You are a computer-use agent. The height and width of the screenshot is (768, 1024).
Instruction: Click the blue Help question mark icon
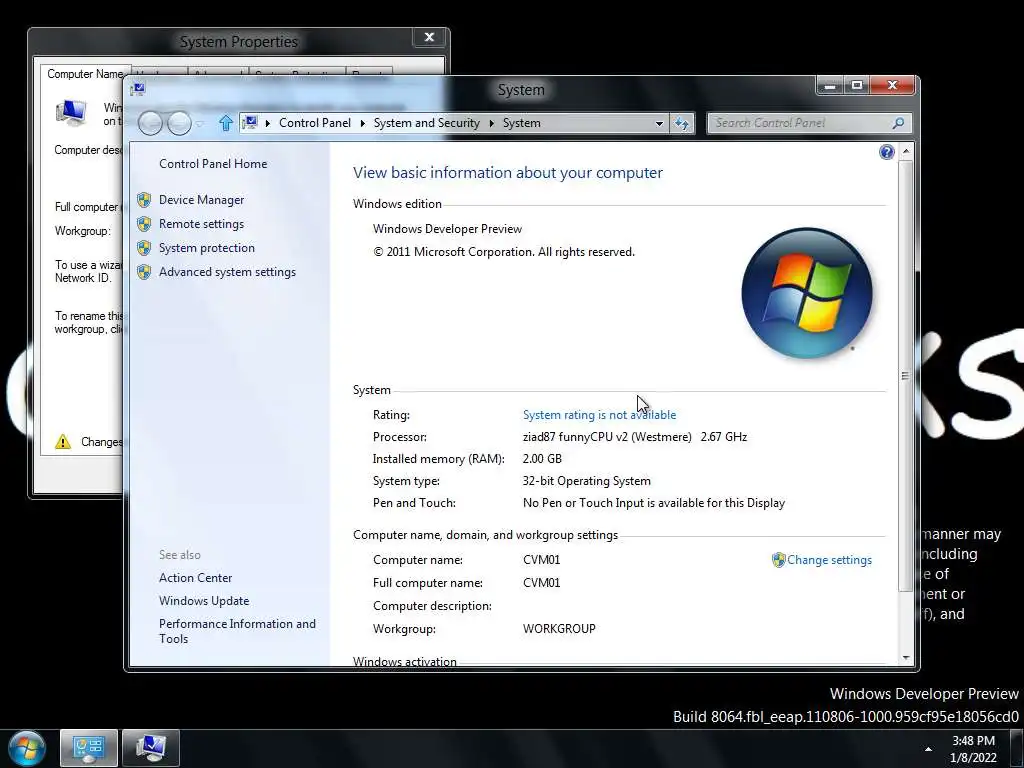coord(886,152)
